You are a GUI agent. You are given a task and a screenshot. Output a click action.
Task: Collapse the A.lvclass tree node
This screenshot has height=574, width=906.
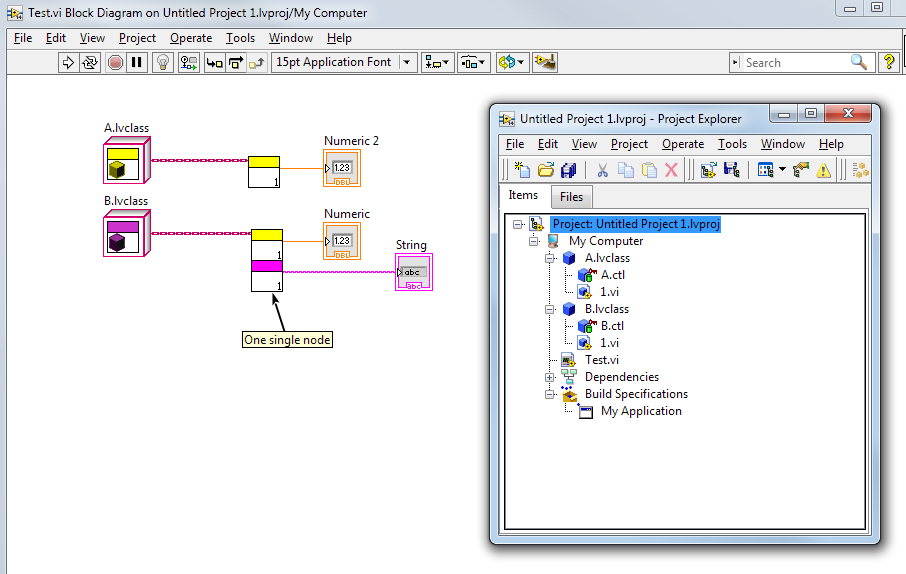(549, 258)
